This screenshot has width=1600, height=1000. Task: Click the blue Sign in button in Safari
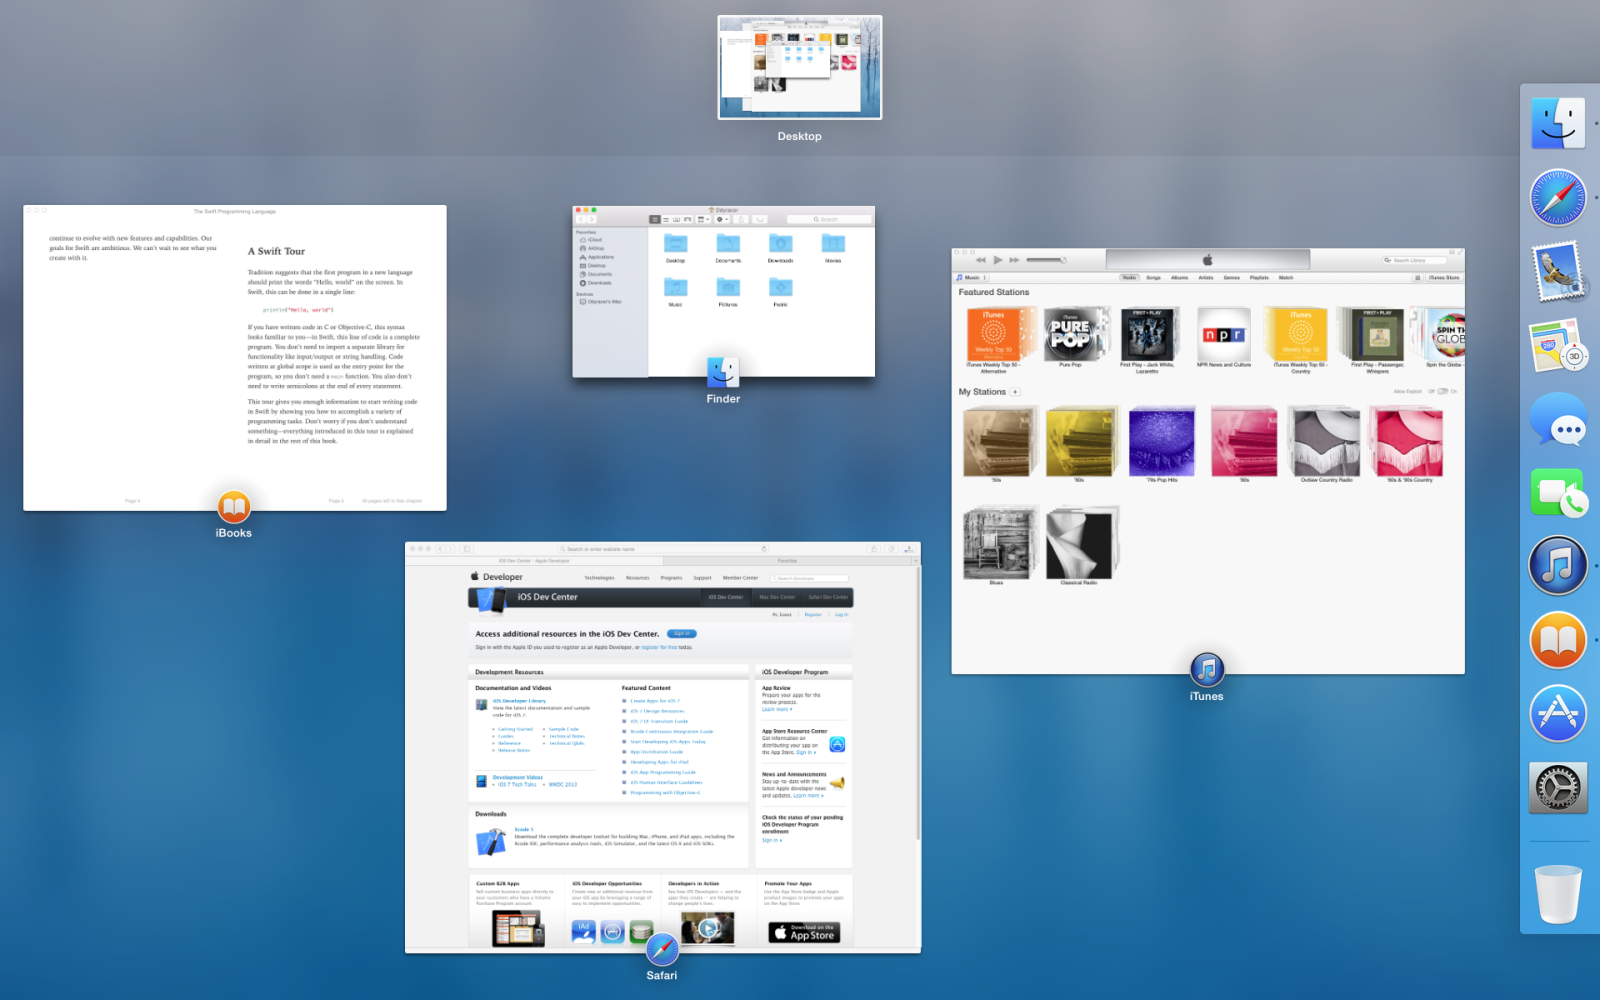pyautogui.click(x=681, y=634)
